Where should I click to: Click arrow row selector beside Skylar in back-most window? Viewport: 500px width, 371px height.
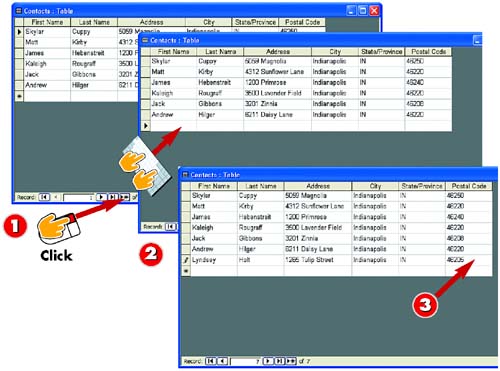[19, 32]
